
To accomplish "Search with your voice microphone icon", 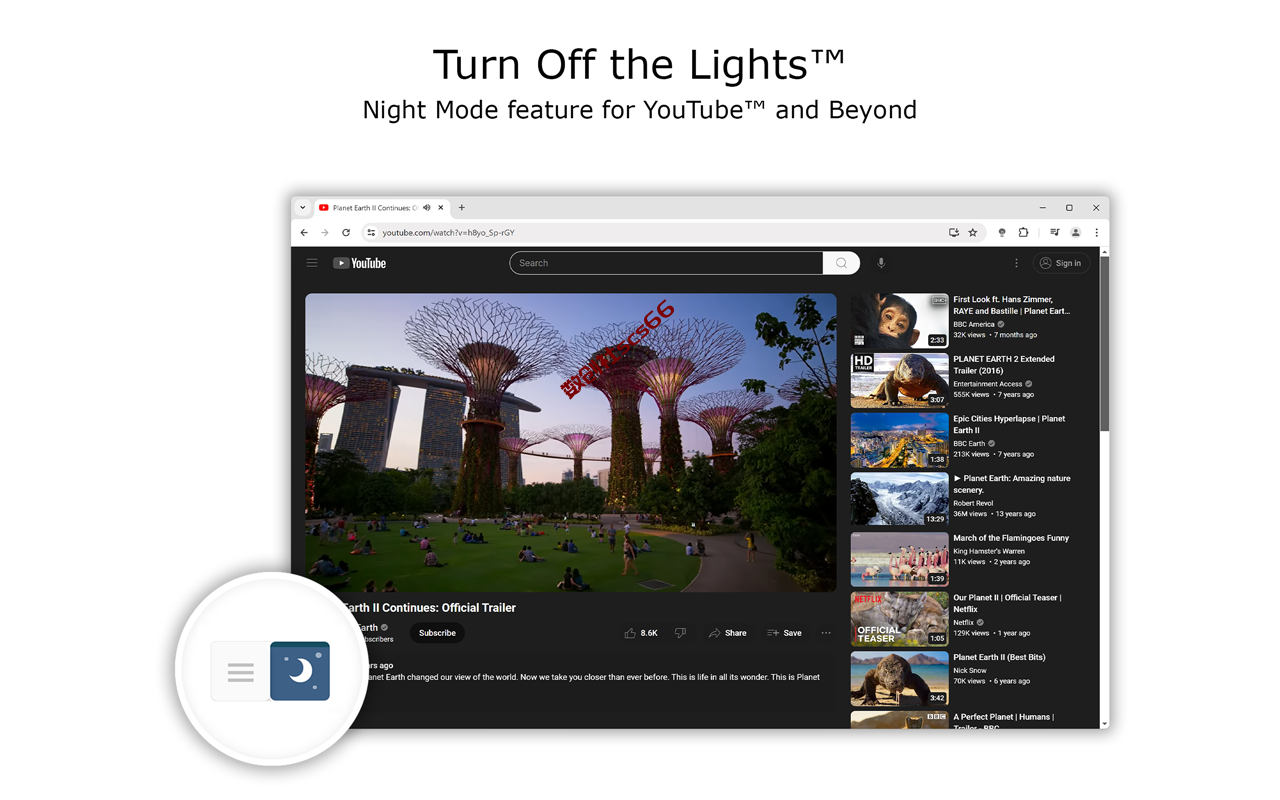I will (881, 263).
